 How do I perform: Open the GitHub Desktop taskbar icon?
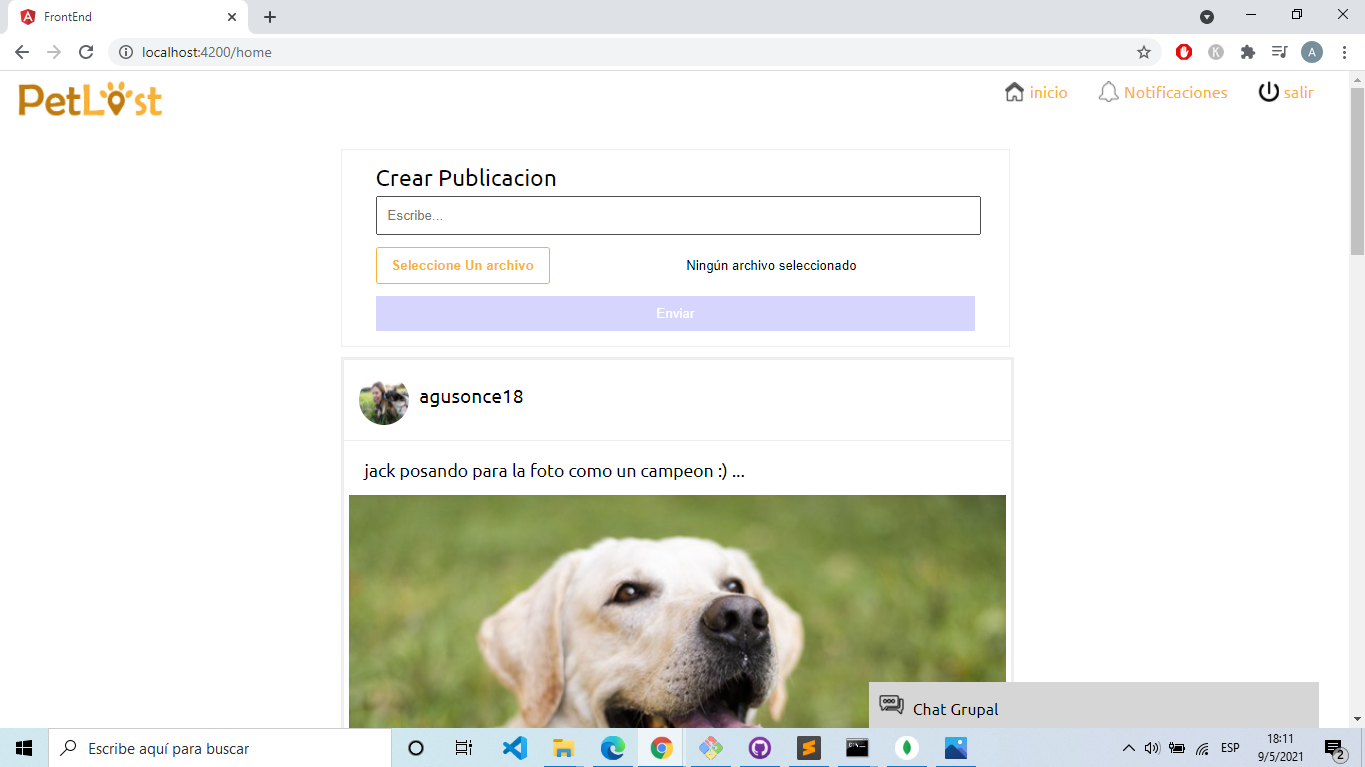click(x=759, y=748)
